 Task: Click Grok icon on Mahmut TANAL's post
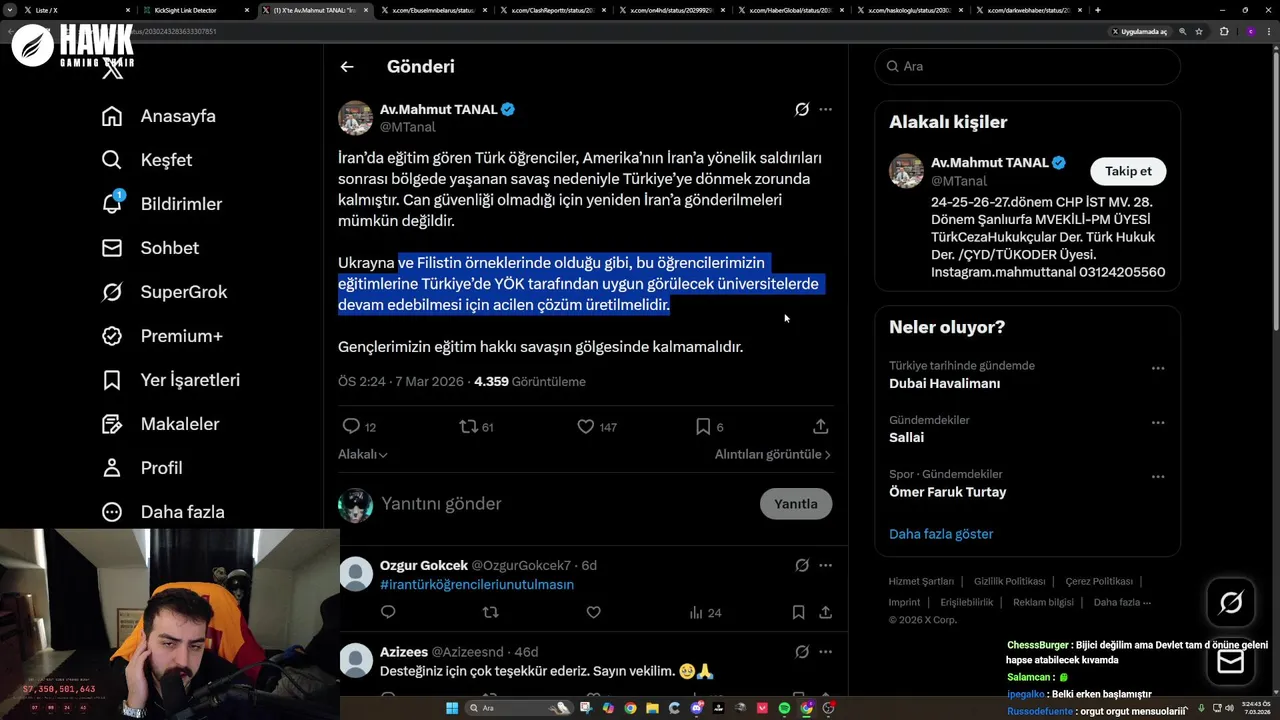point(801,109)
